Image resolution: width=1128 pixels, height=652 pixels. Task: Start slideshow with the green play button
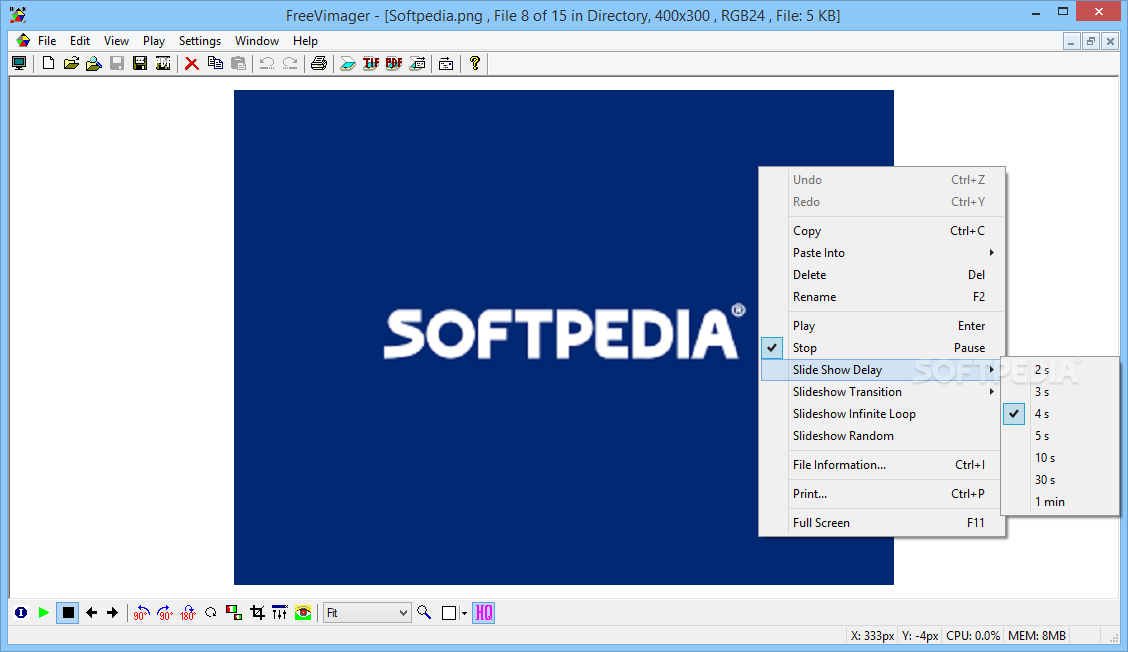pyautogui.click(x=44, y=612)
